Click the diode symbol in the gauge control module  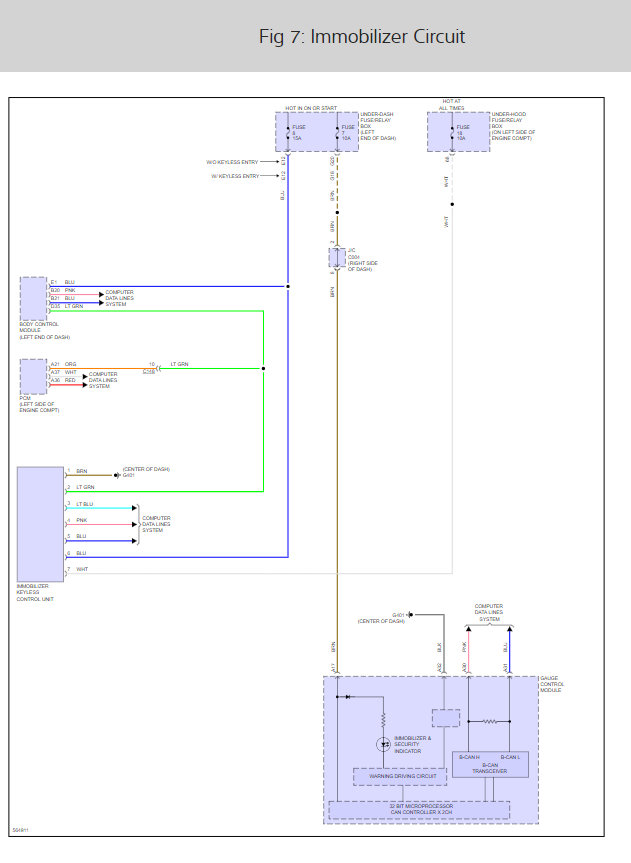point(347,697)
